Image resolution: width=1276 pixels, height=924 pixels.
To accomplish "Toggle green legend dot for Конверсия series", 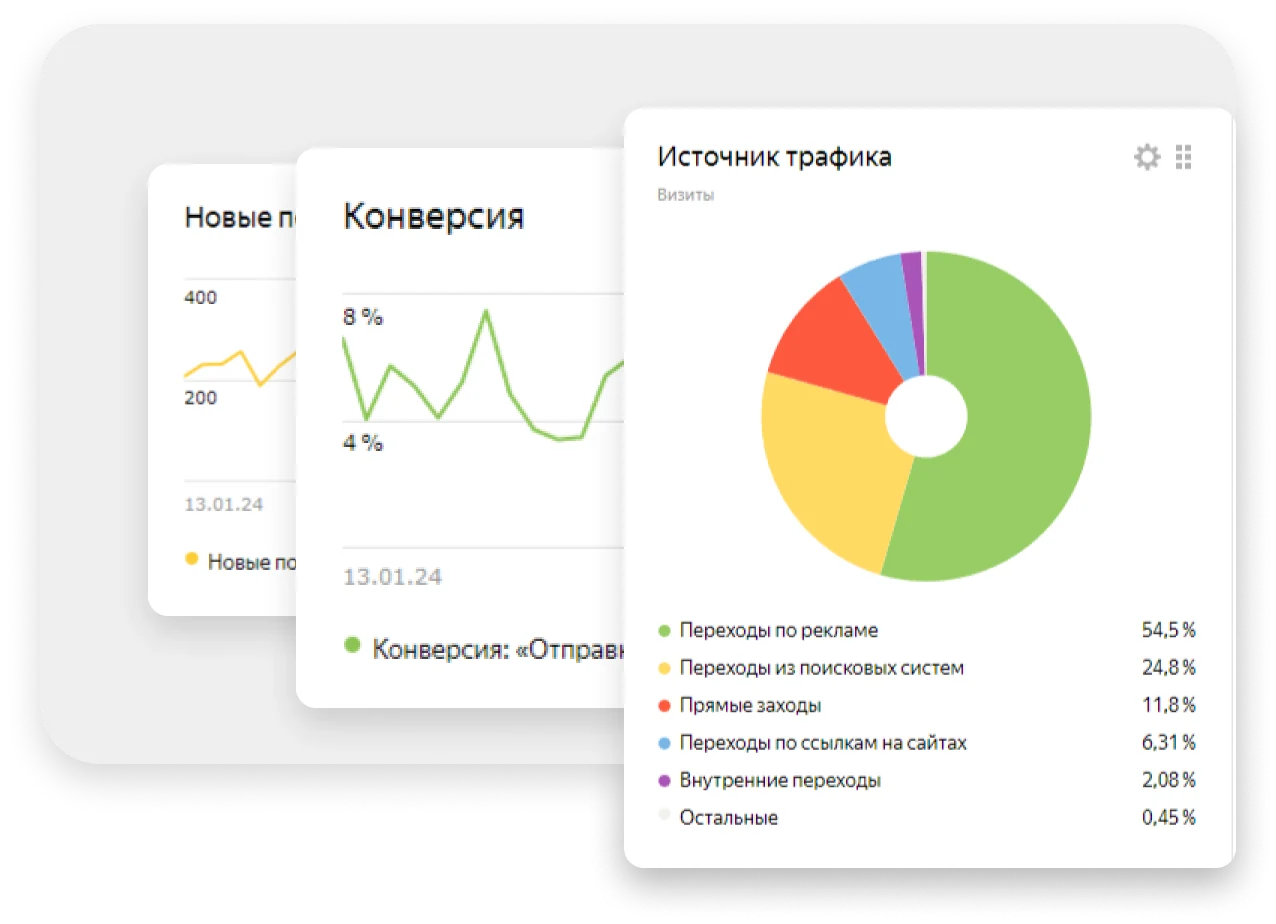I will pos(352,646).
